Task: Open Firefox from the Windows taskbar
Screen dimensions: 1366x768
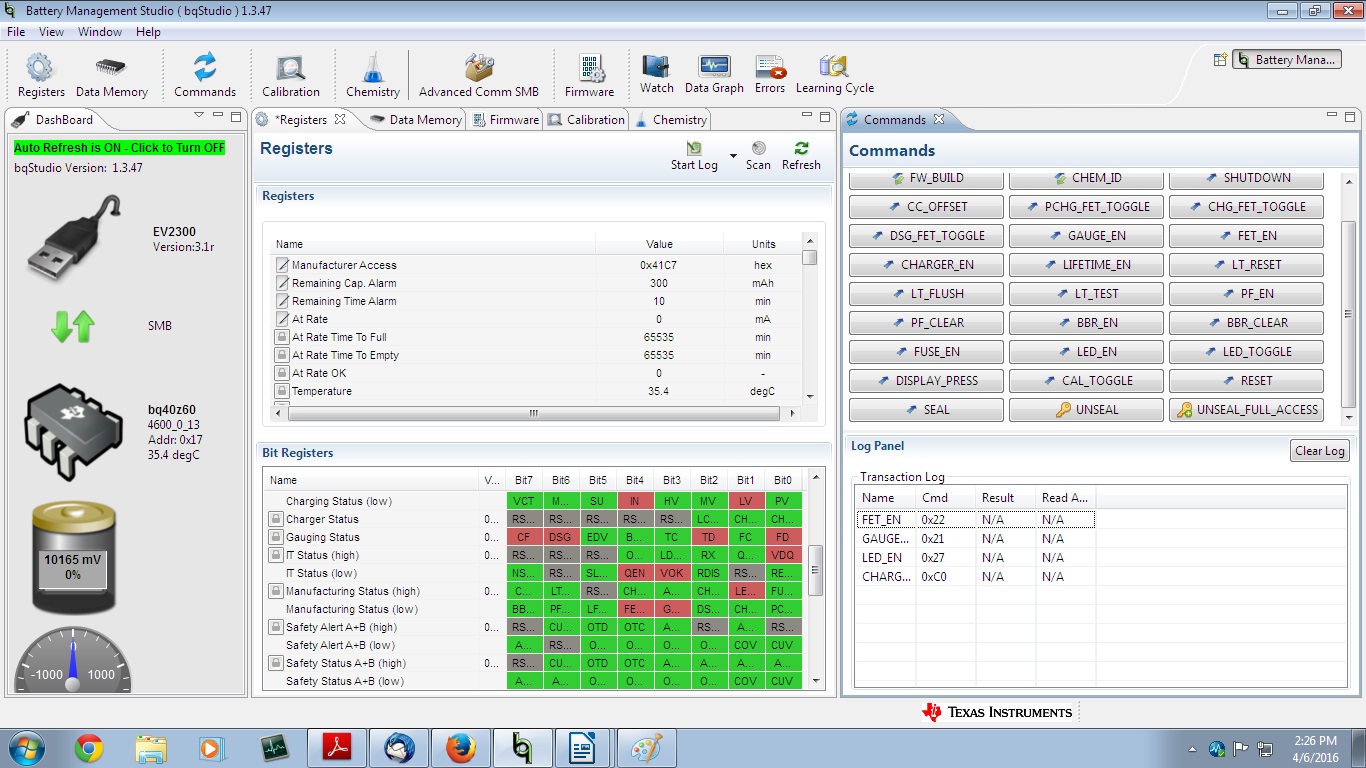Action: (x=460, y=747)
